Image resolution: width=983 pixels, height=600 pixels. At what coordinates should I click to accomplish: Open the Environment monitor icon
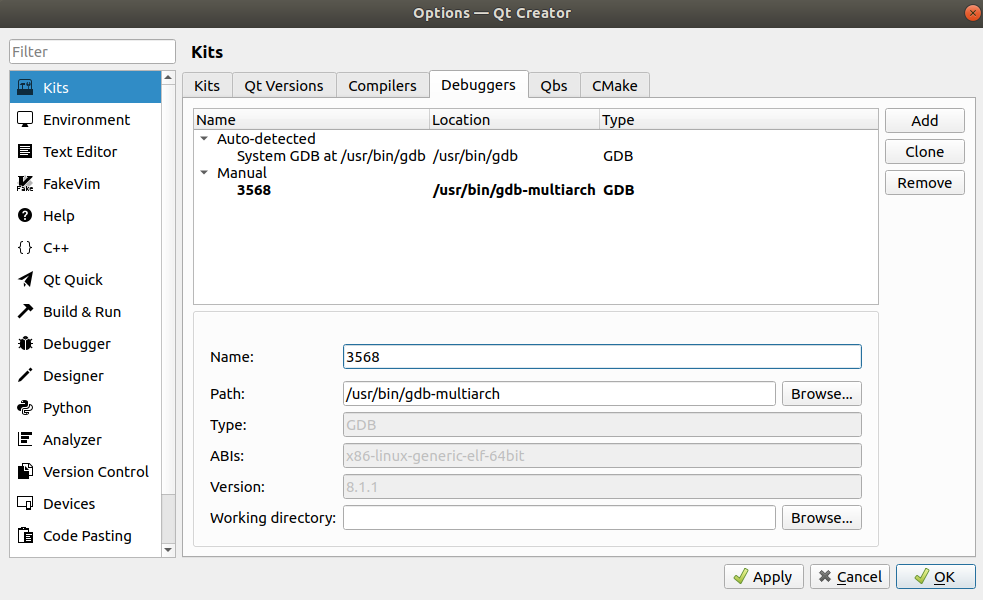coord(25,120)
